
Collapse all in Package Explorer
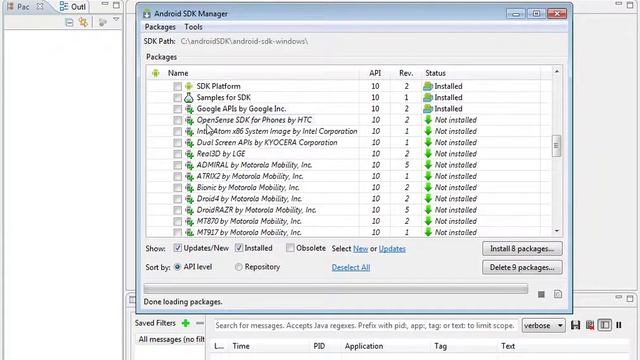(x=69, y=22)
